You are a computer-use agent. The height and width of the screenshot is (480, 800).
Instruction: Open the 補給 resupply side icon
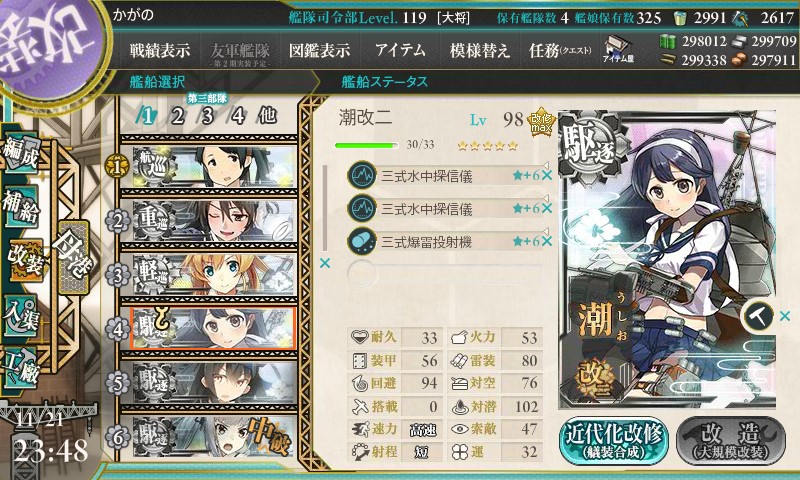pos(21,207)
